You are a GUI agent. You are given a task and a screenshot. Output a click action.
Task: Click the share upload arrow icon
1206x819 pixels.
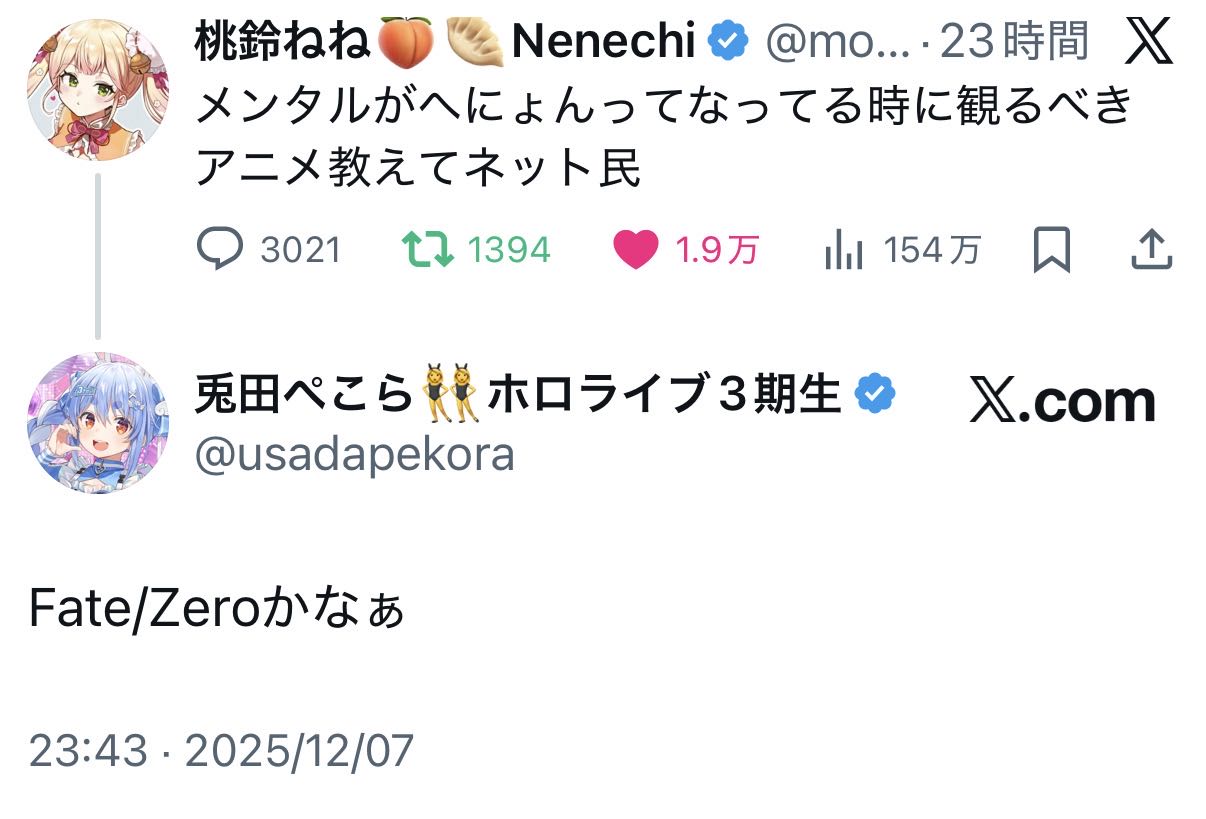1150,249
